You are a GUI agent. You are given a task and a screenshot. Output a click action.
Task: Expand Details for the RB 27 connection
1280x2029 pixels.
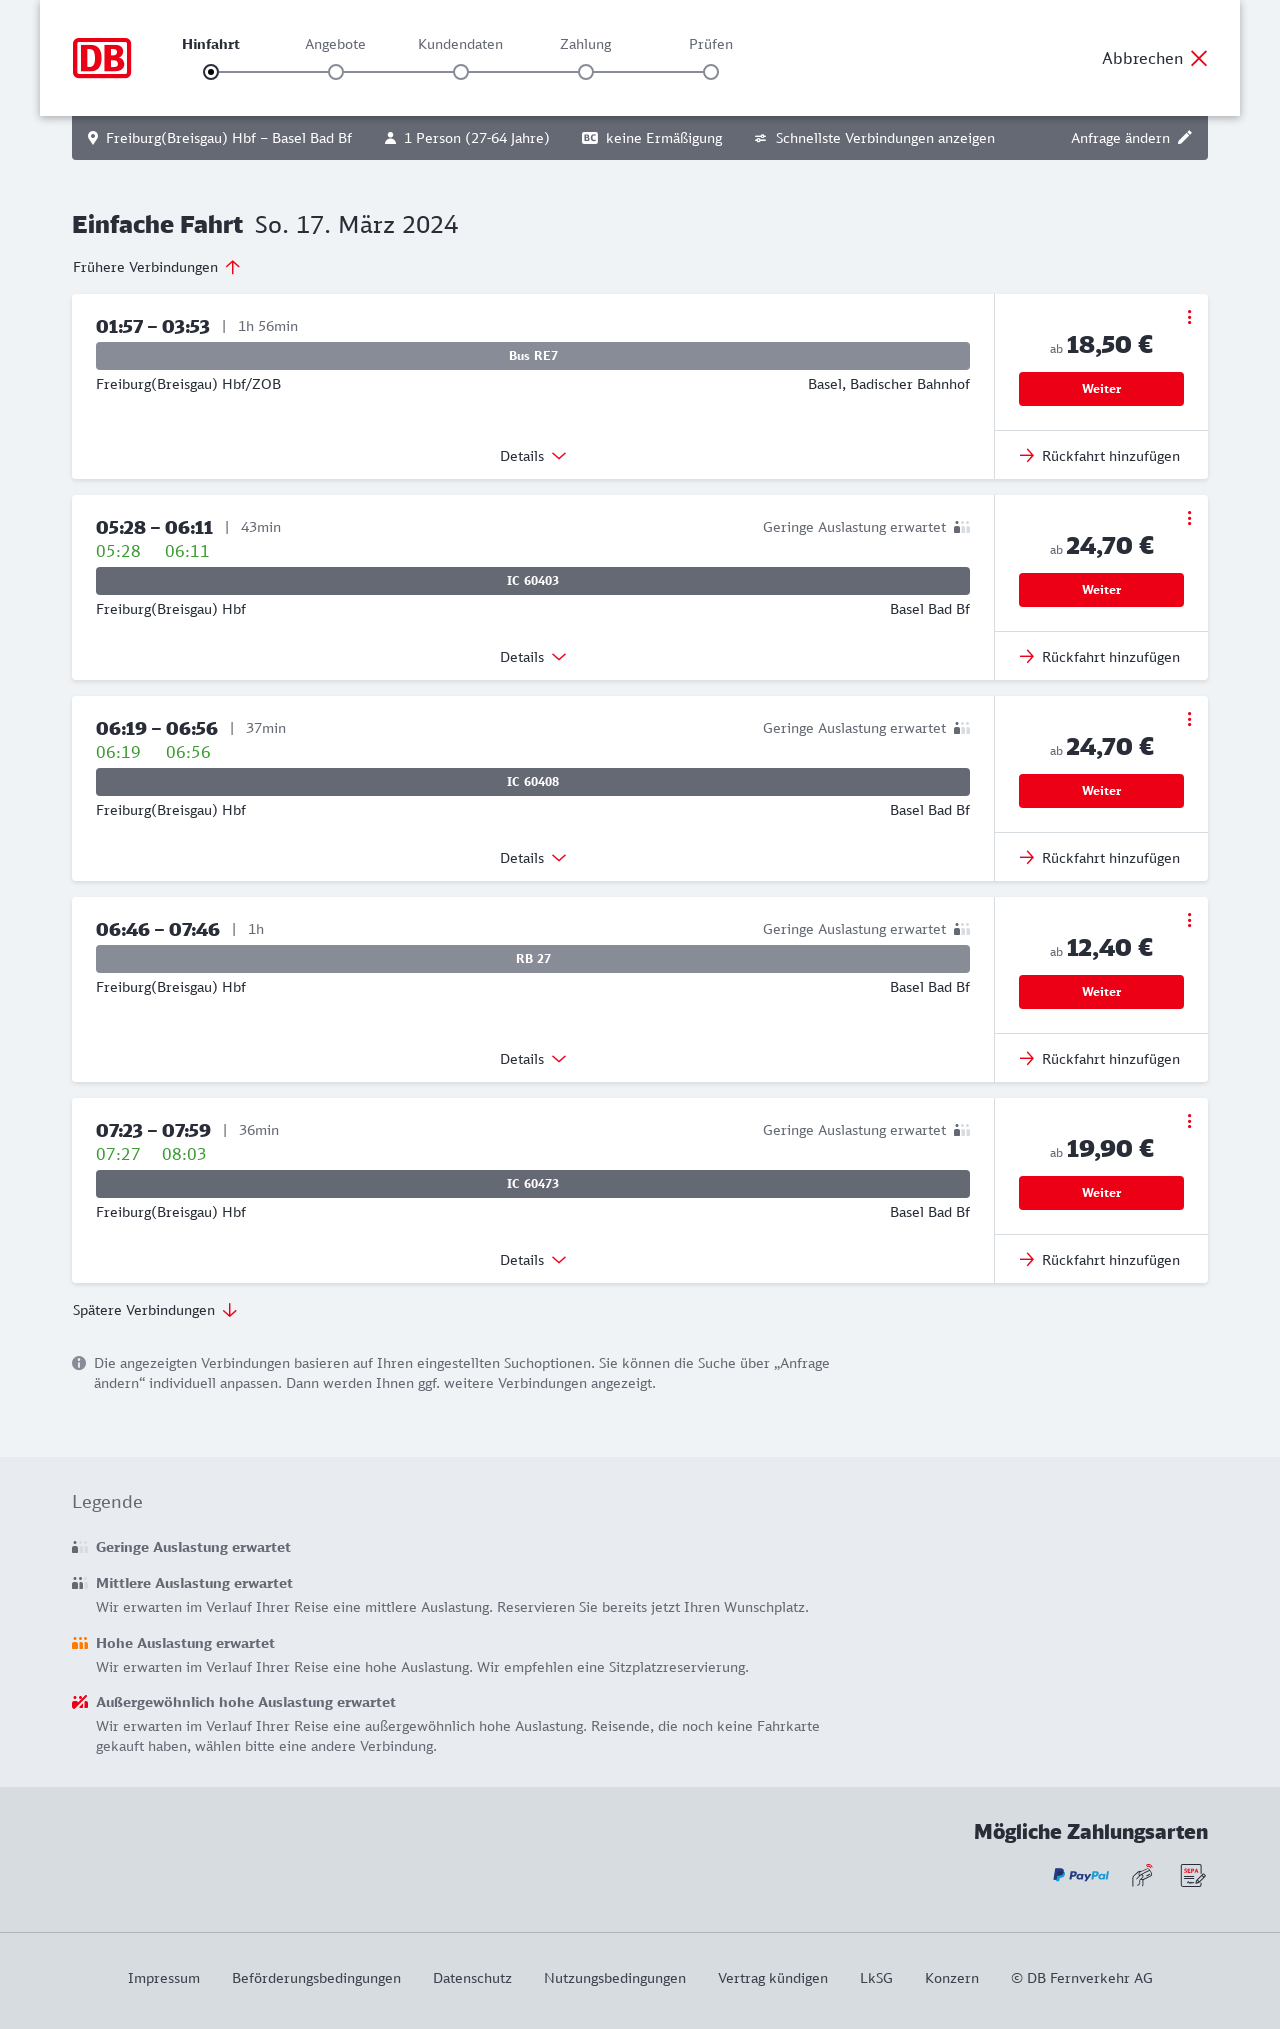[533, 1059]
